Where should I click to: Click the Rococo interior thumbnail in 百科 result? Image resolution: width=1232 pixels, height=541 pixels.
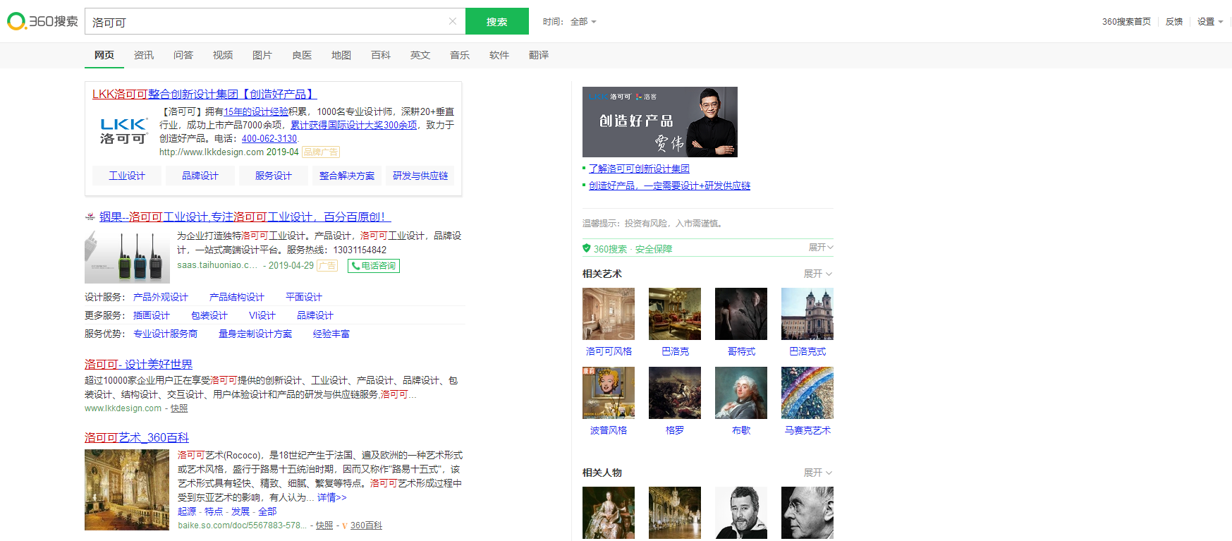tap(127, 490)
